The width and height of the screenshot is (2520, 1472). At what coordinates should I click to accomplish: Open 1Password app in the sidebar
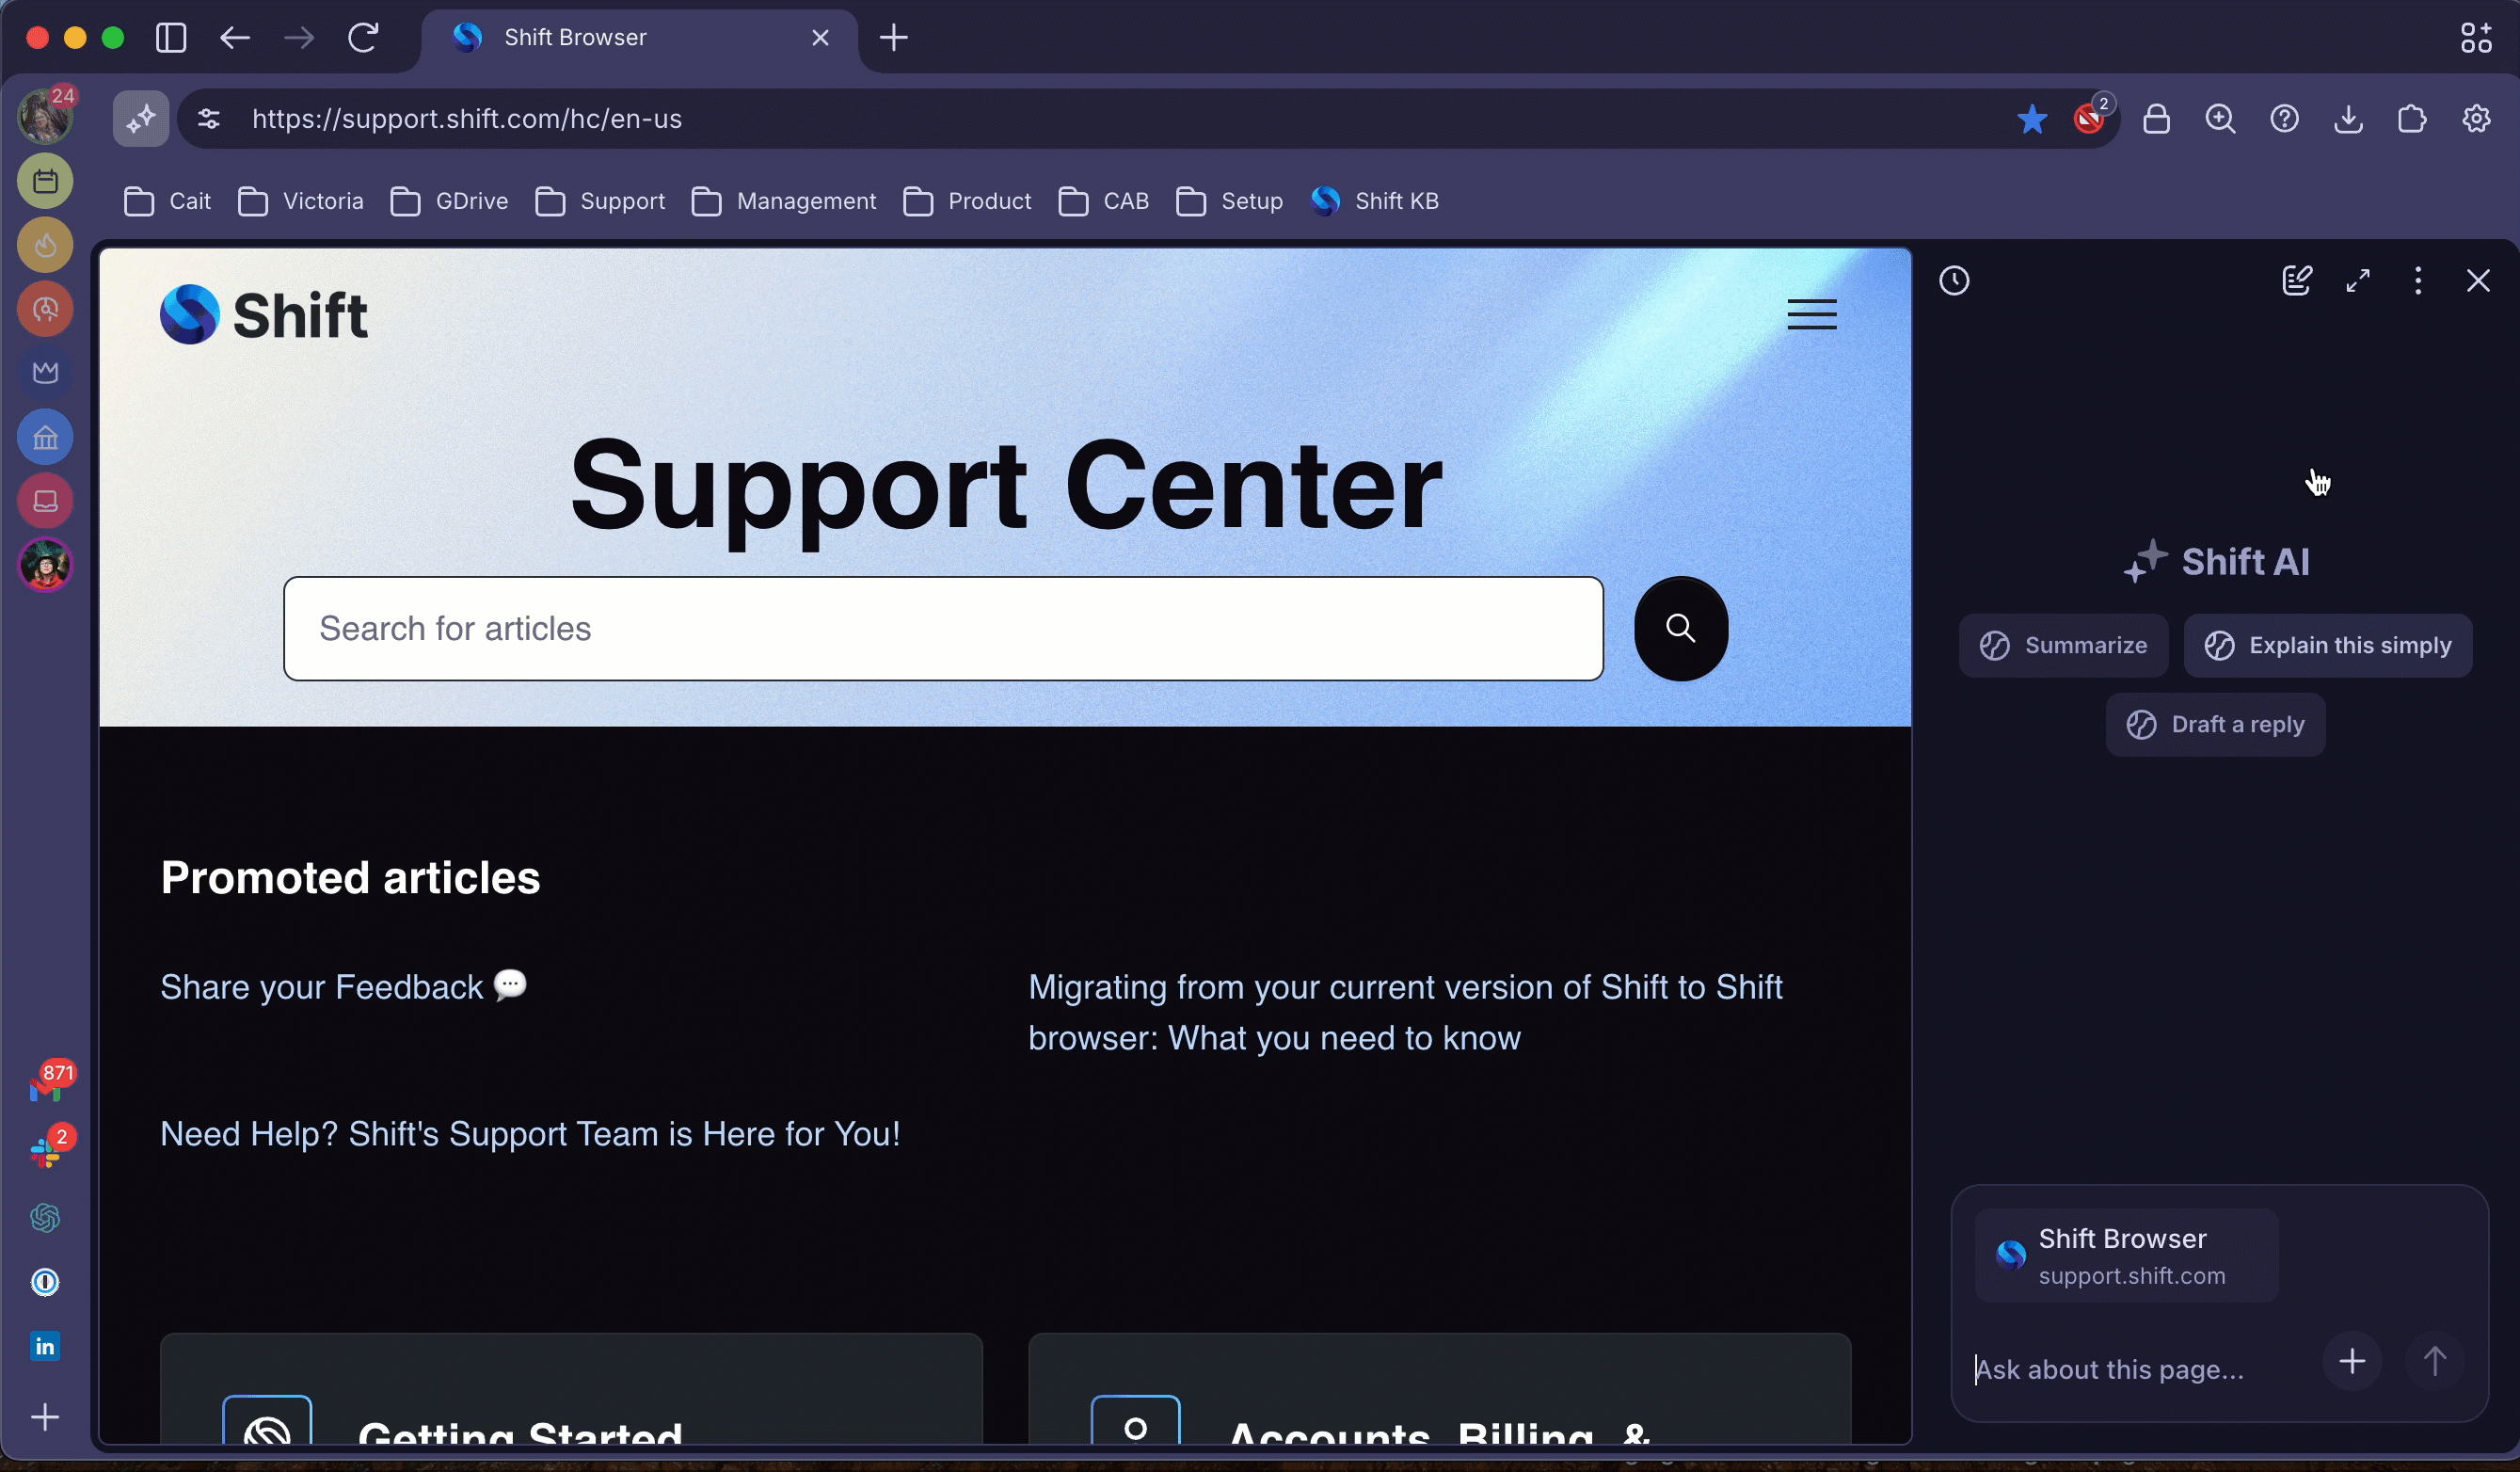pyautogui.click(x=45, y=1282)
